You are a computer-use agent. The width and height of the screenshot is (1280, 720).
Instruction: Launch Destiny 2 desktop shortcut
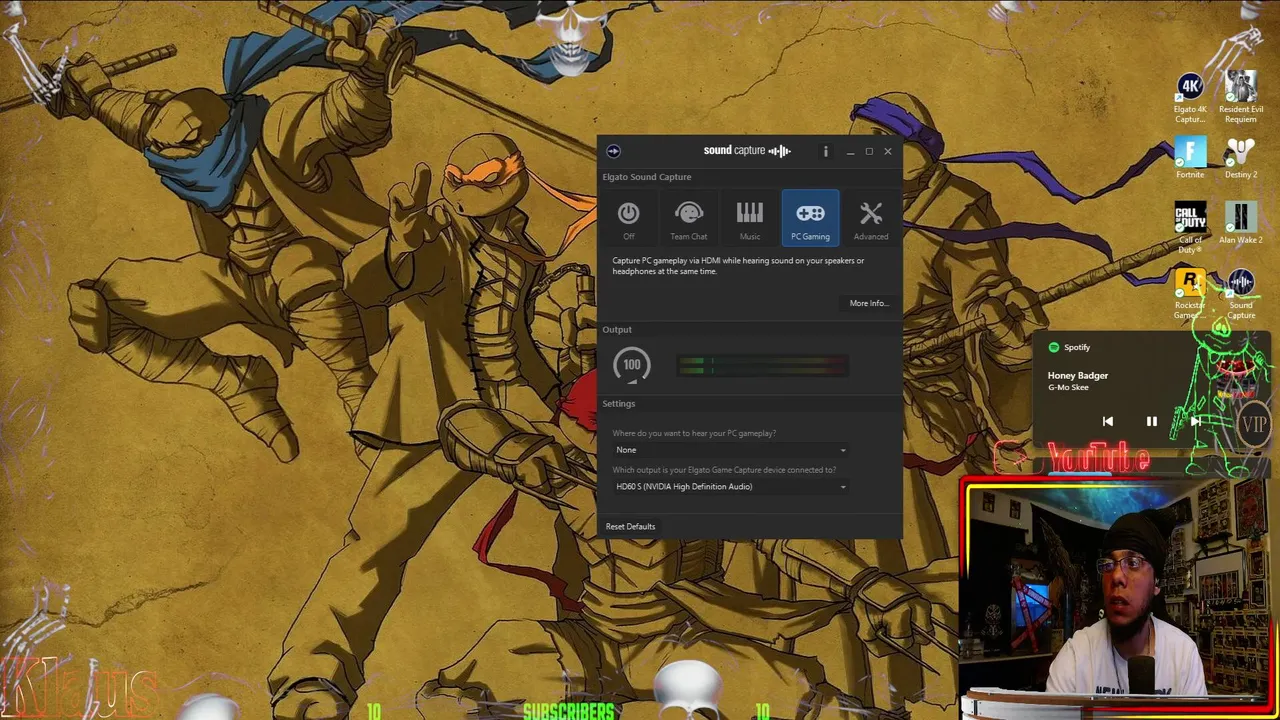(x=1241, y=160)
